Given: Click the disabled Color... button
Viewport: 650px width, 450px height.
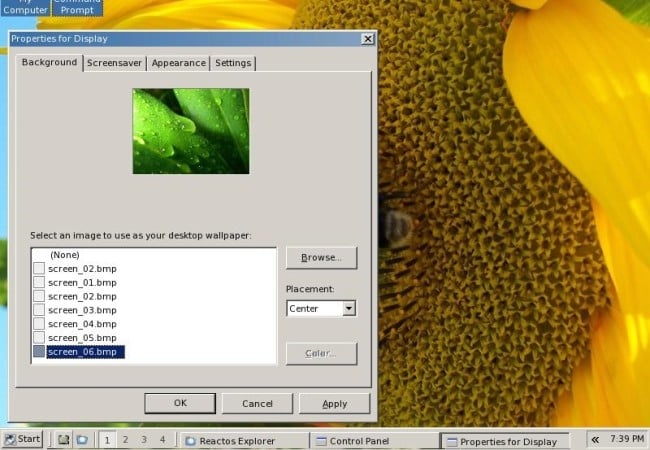Looking at the screenshot, I should pyautogui.click(x=321, y=353).
